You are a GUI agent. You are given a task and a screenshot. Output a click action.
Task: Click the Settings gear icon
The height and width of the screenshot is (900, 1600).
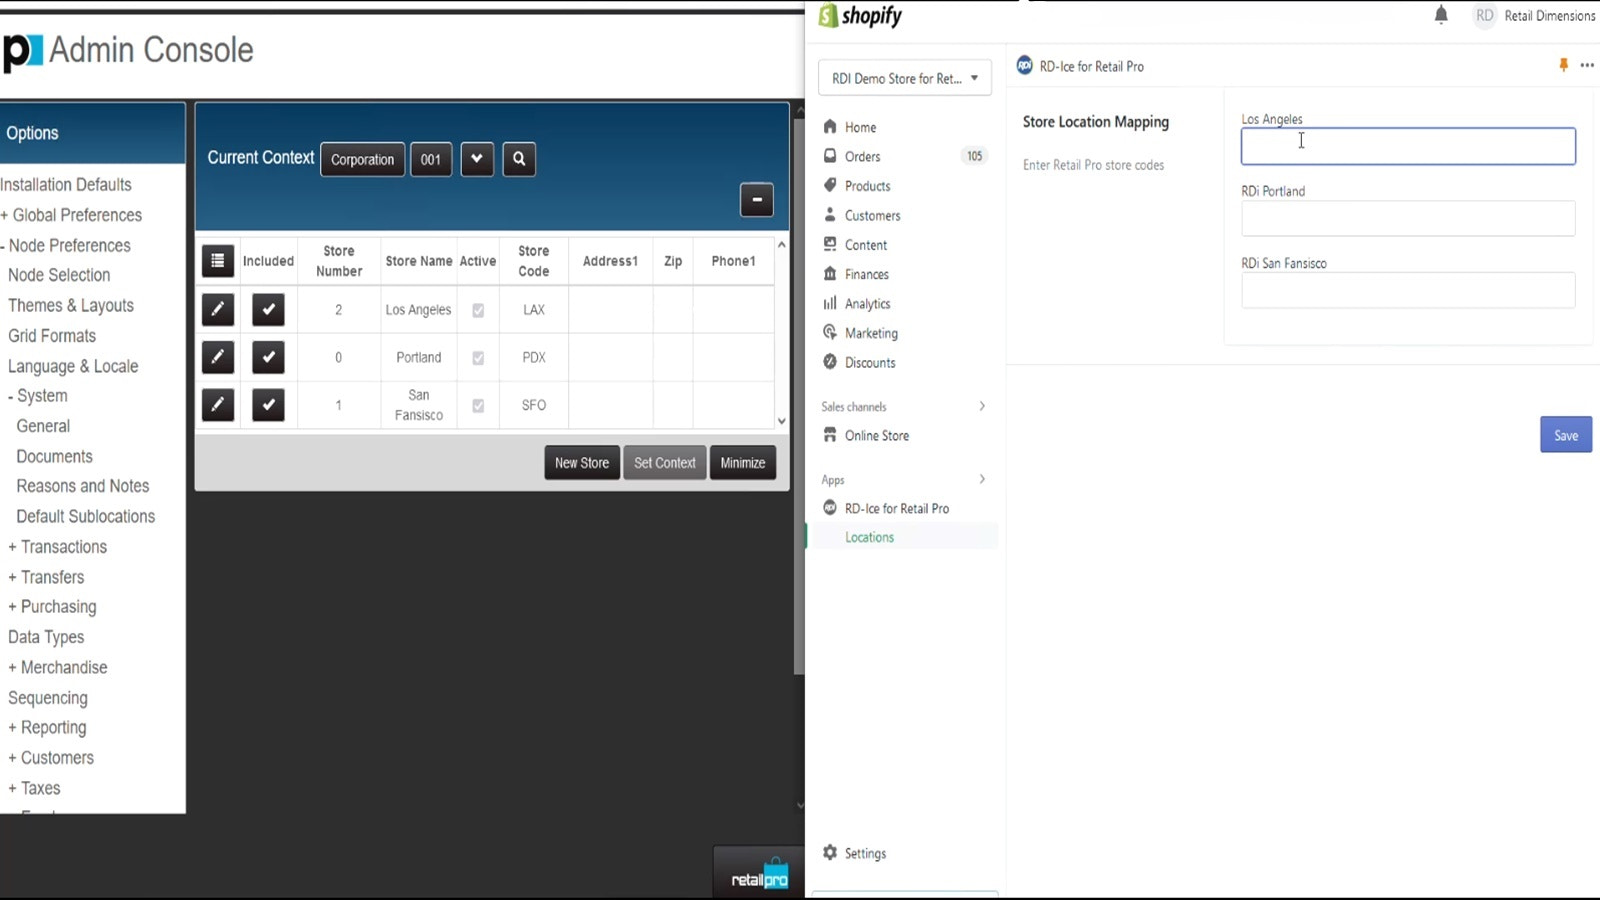[x=830, y=853]
